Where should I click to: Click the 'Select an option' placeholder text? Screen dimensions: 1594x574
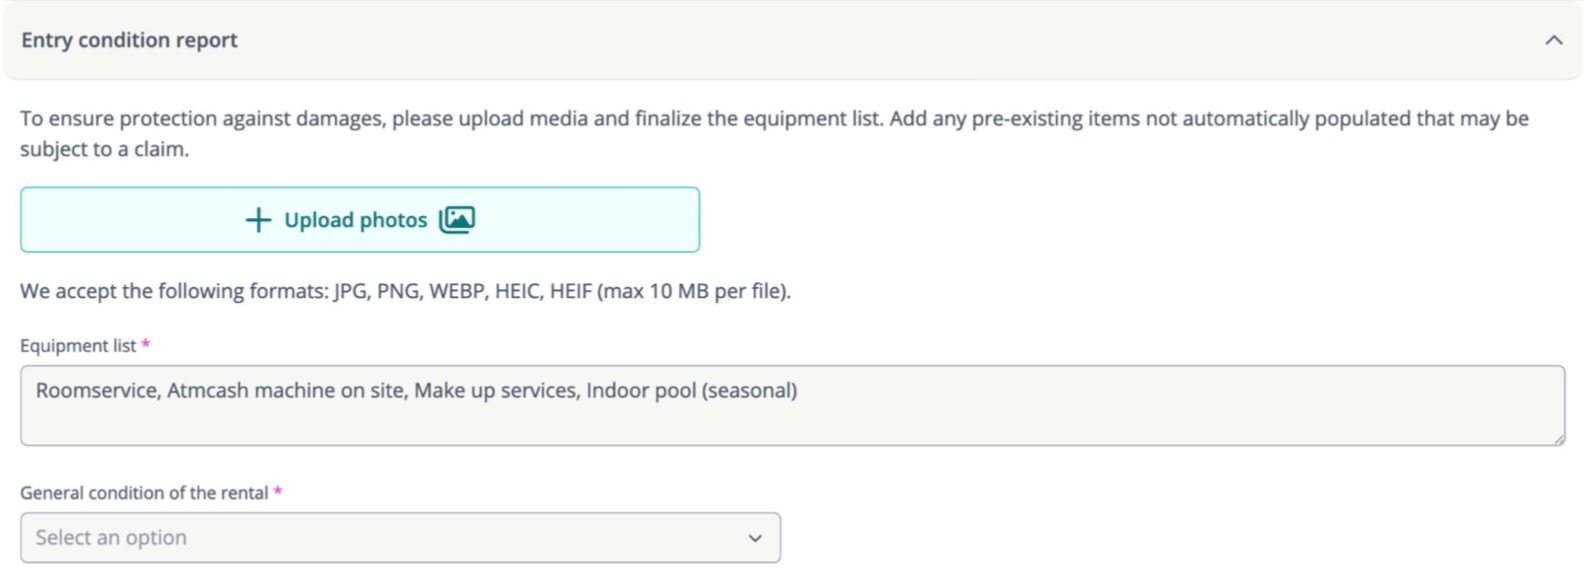(111, 538)
